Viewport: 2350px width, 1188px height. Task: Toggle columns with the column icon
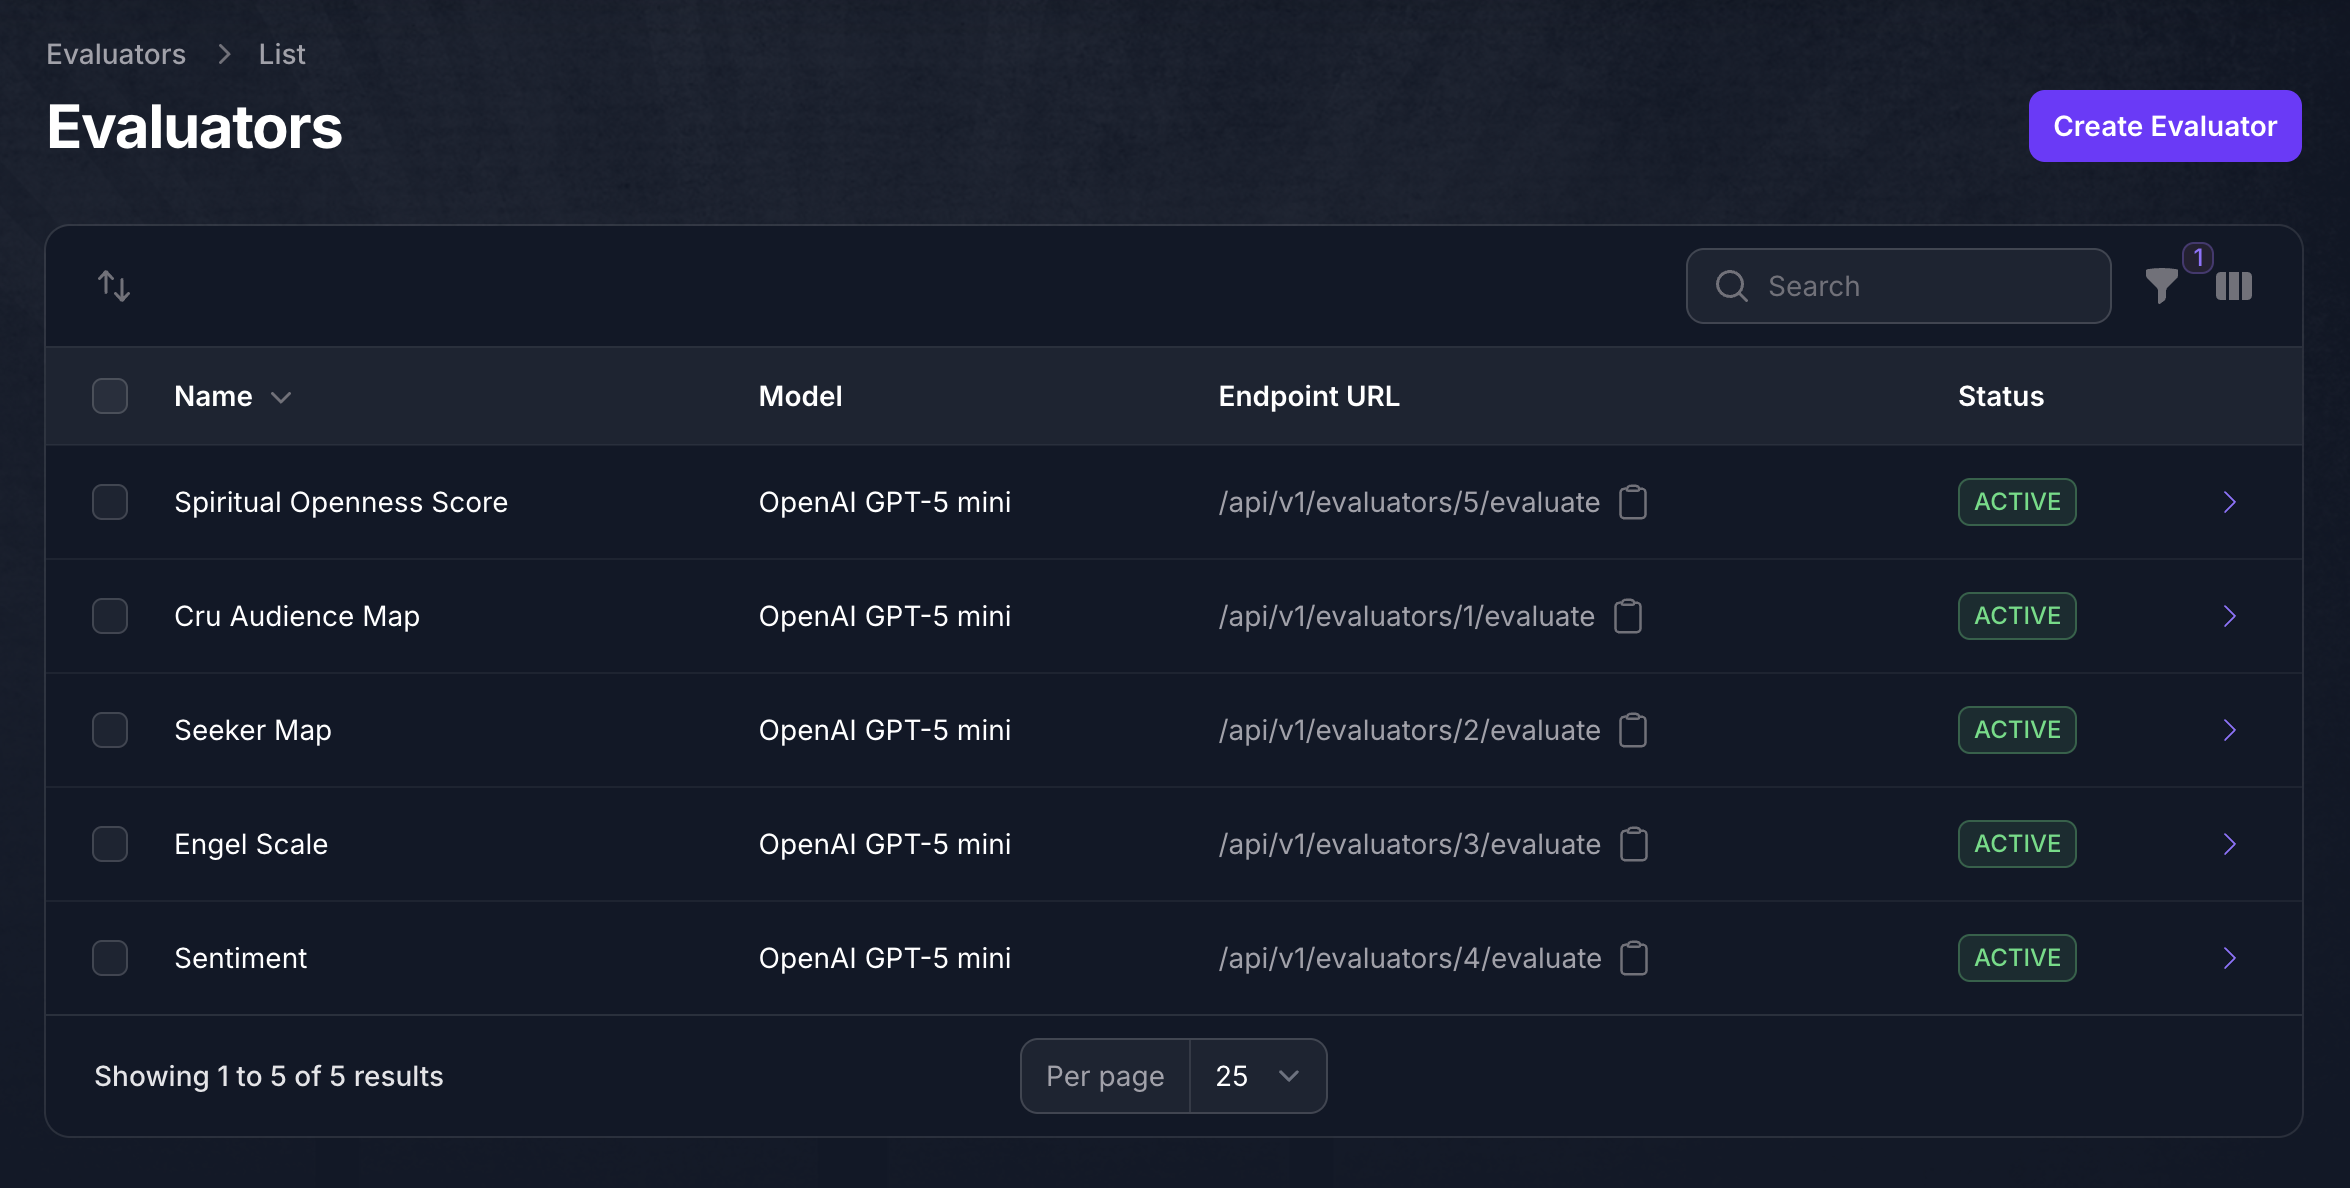[2233, 286]
